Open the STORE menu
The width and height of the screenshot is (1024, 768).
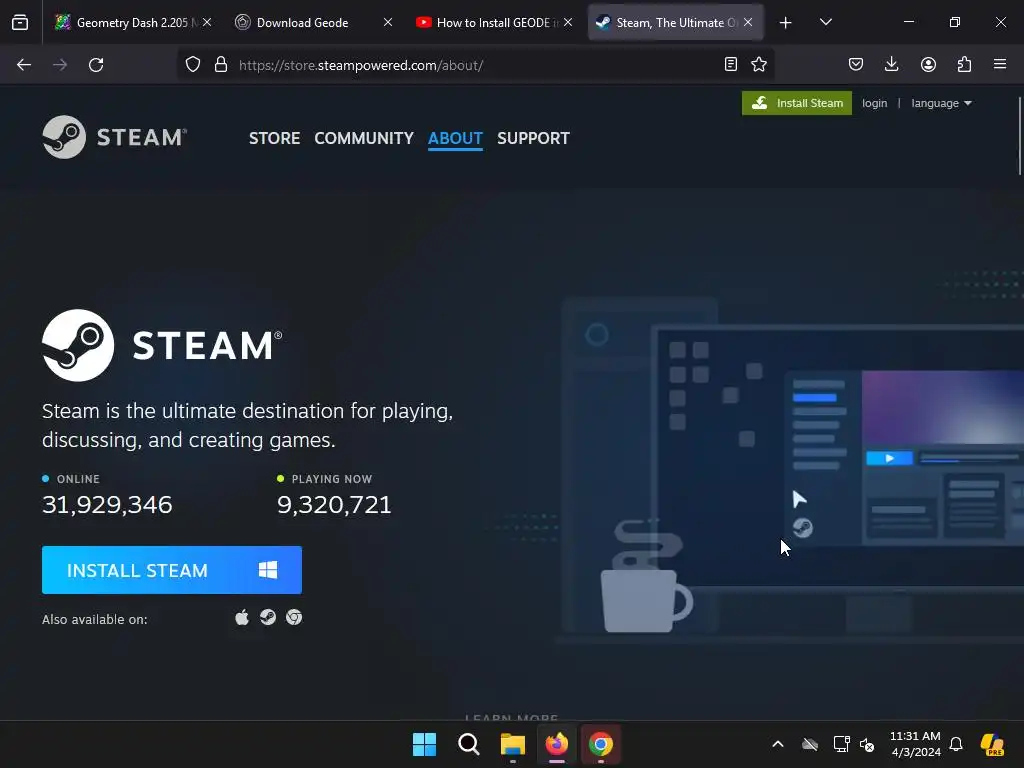click(x=274, y=138)
